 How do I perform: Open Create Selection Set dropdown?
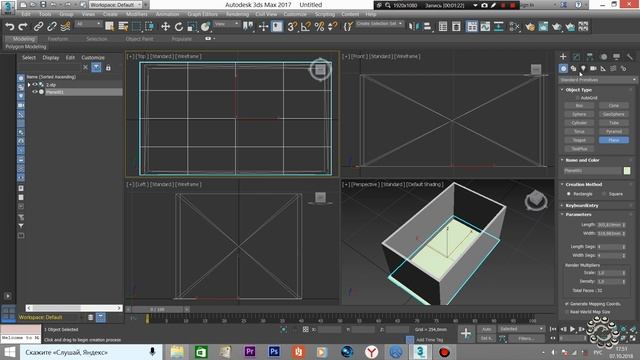(x=380, y=24)
